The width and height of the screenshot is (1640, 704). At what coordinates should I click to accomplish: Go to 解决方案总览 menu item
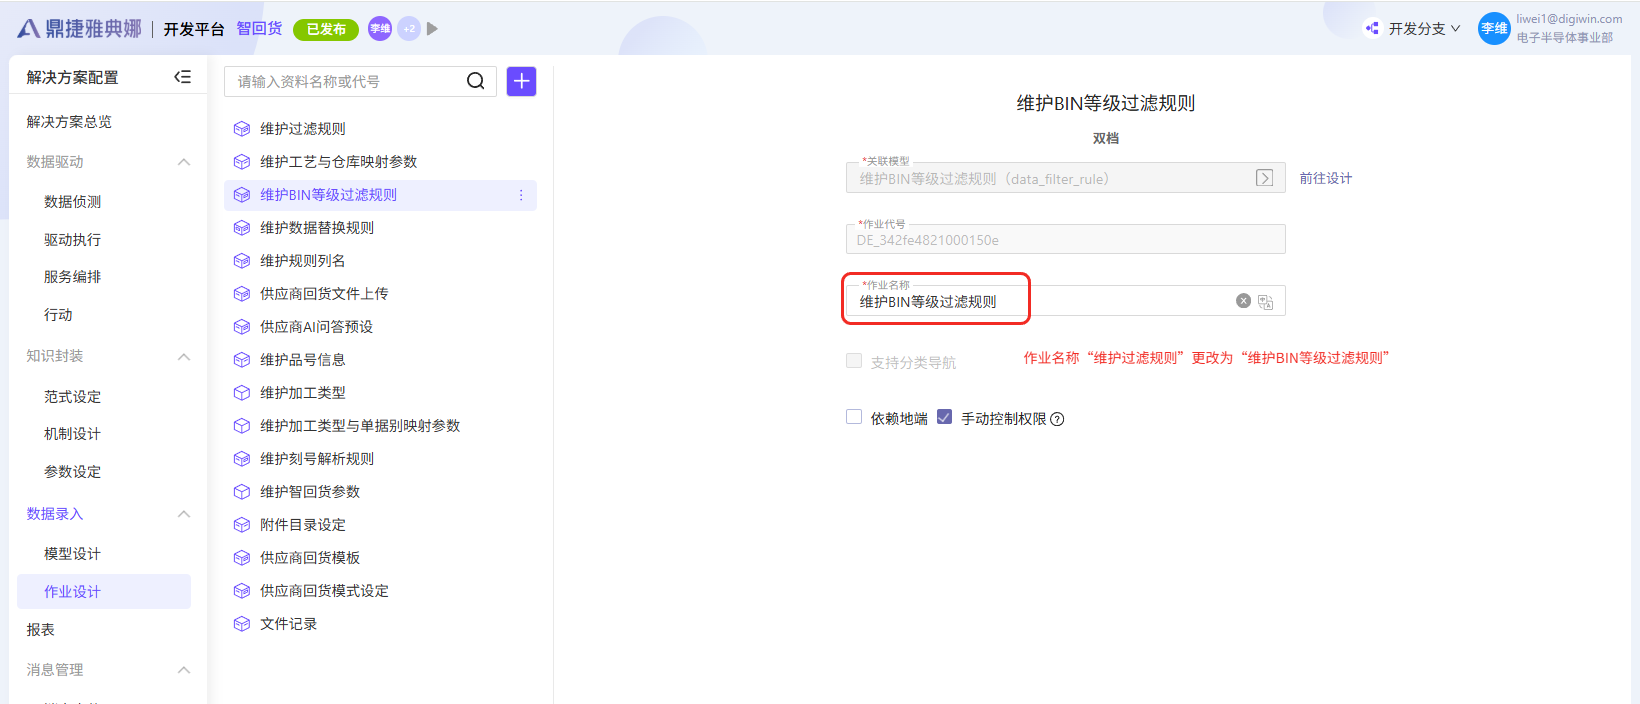tap(69, 122)
